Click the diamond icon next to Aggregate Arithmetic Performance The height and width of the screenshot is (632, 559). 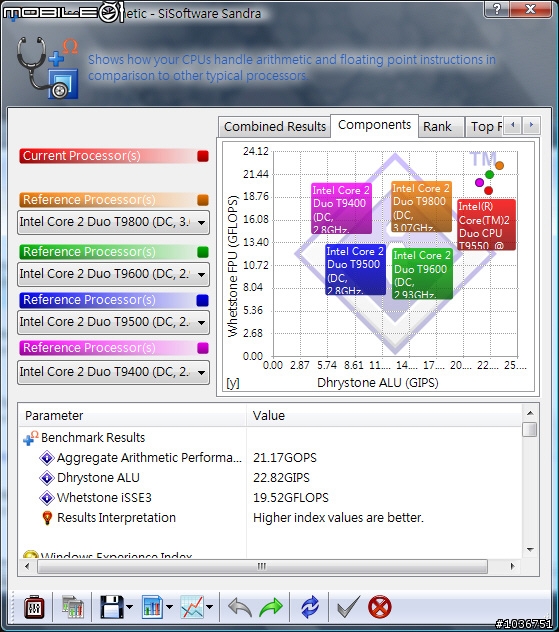click(x=47, y=458)
